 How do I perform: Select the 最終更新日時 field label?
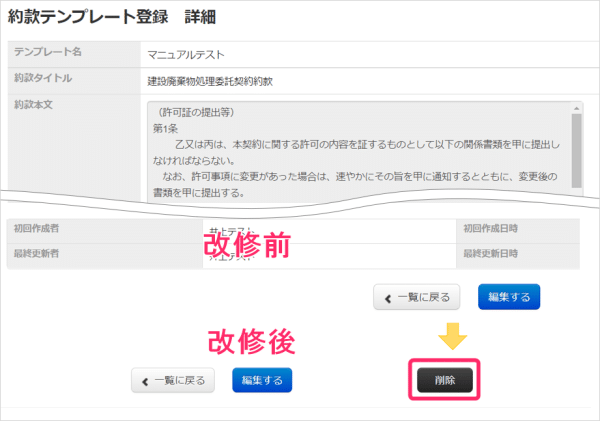pyautogui.click(x=490, y=254)
